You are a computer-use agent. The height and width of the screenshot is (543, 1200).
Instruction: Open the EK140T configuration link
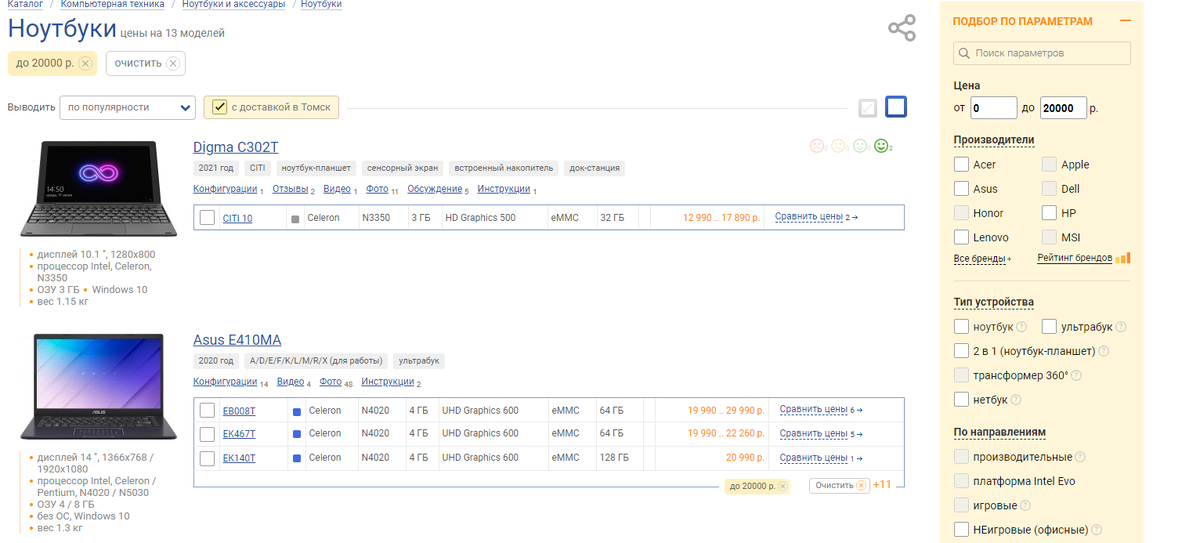(x=239, y=458)
